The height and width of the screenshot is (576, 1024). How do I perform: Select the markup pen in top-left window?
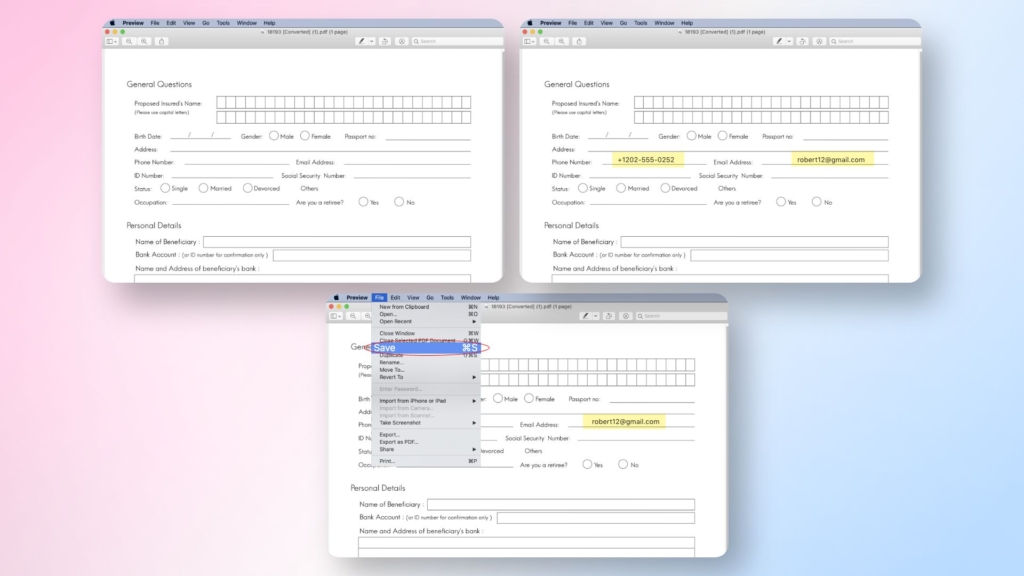point(361,41)
